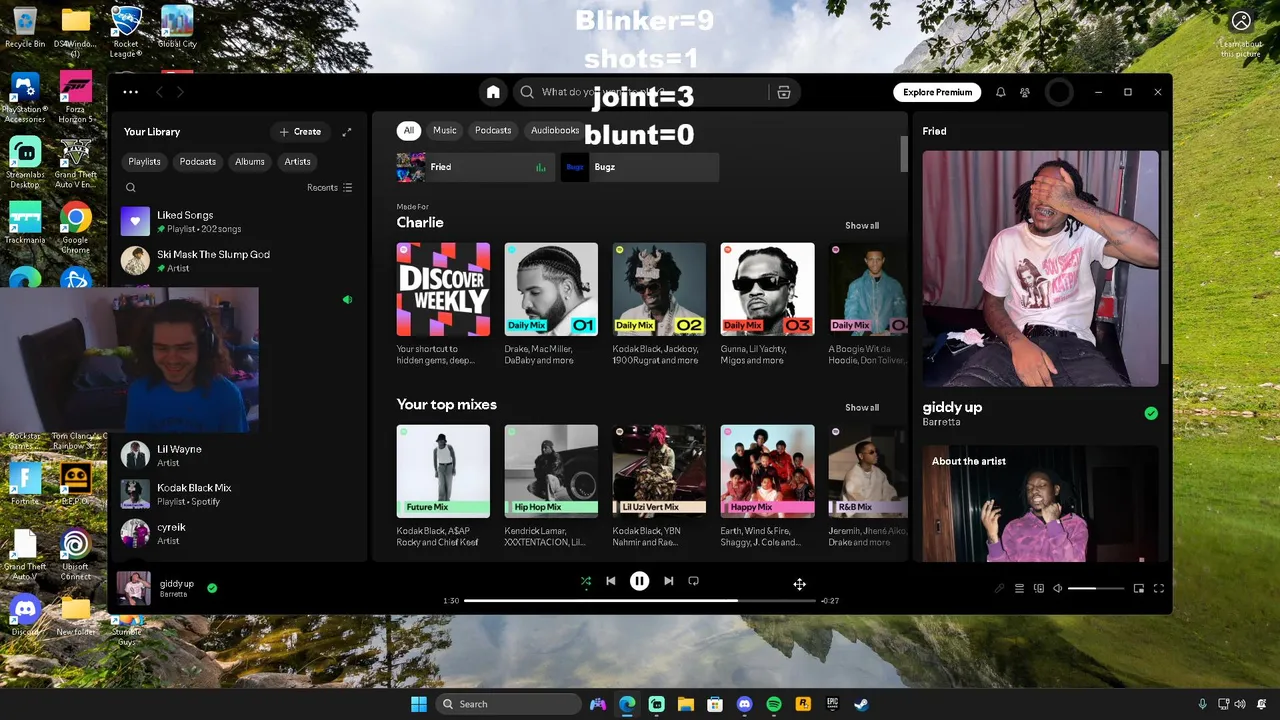The image size is (1280, 720).
Task: Select Podcasts chip on home feed
Action: tap(493, 130)
